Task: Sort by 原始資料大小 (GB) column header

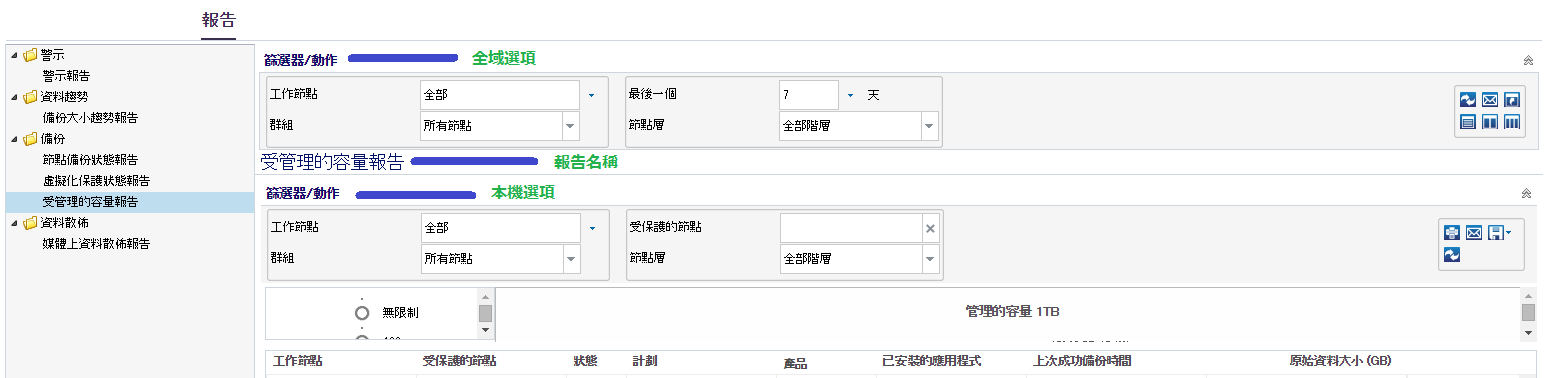Action: (1340, 360)
